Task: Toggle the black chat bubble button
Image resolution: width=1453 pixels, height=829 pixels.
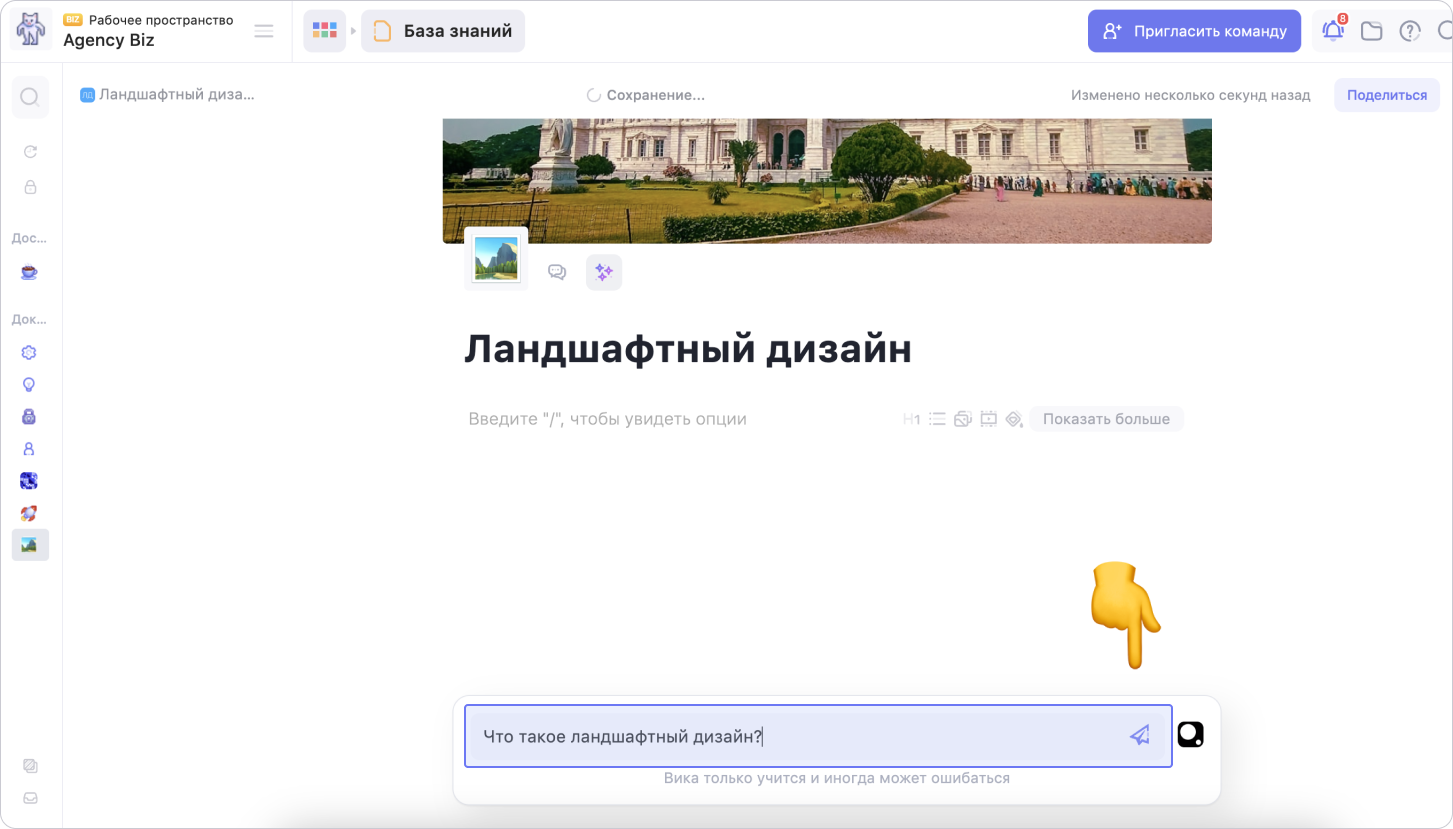Action: (1190, 735)
